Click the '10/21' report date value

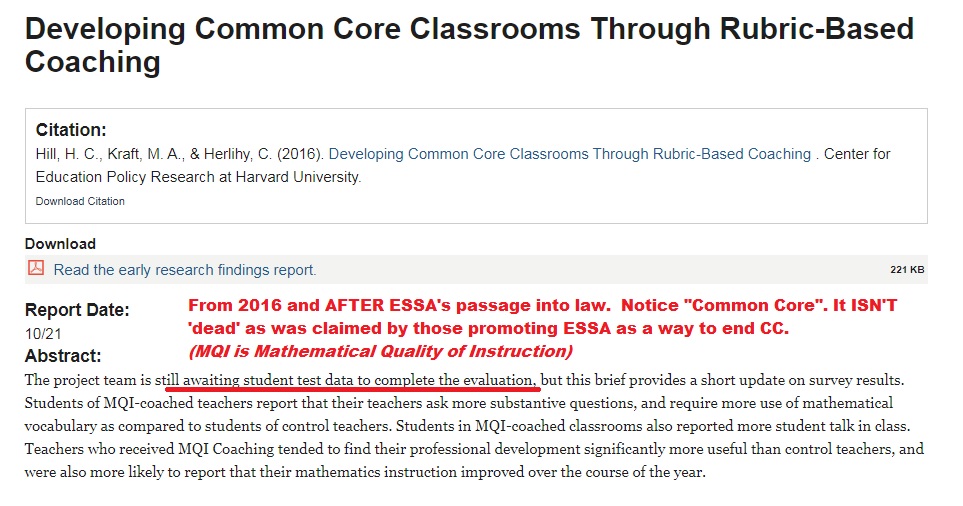(x=43, y=334)
